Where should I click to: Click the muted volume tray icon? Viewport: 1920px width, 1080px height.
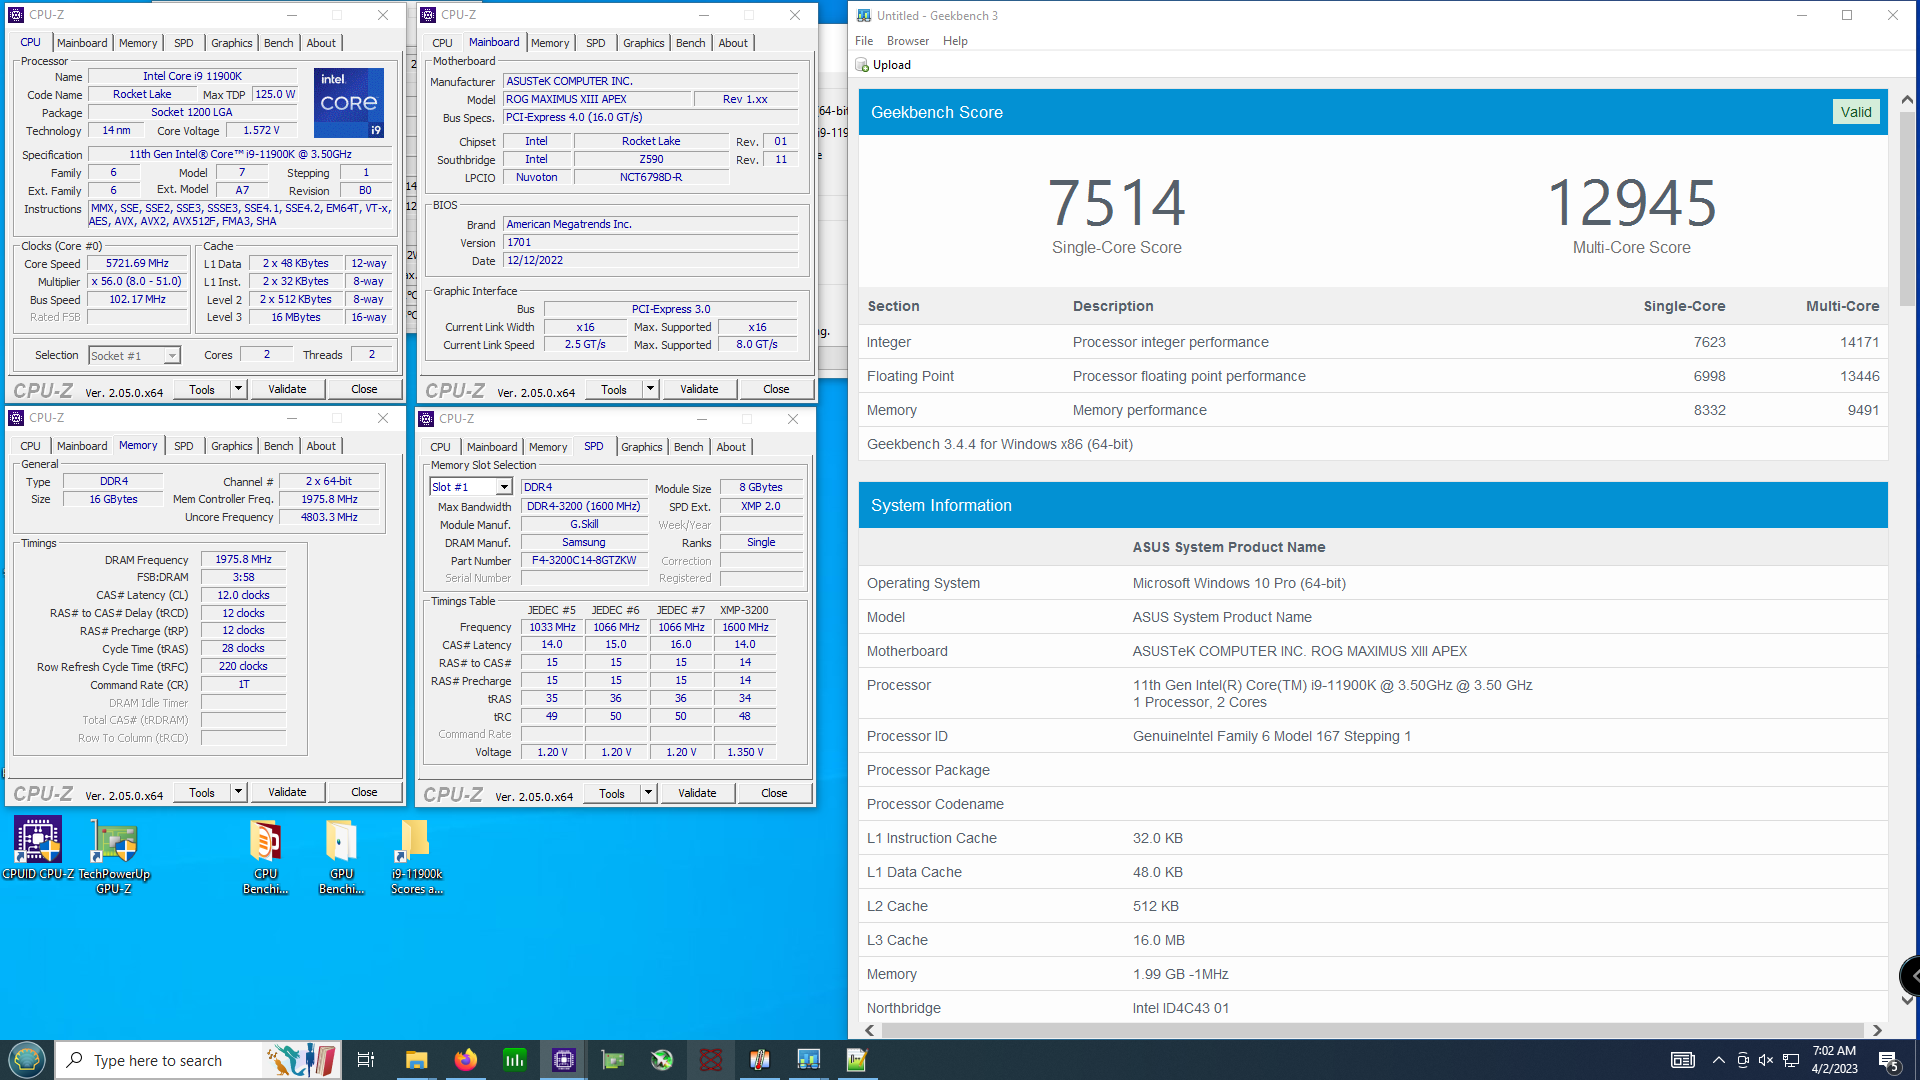click(x=1766, y=1060)
